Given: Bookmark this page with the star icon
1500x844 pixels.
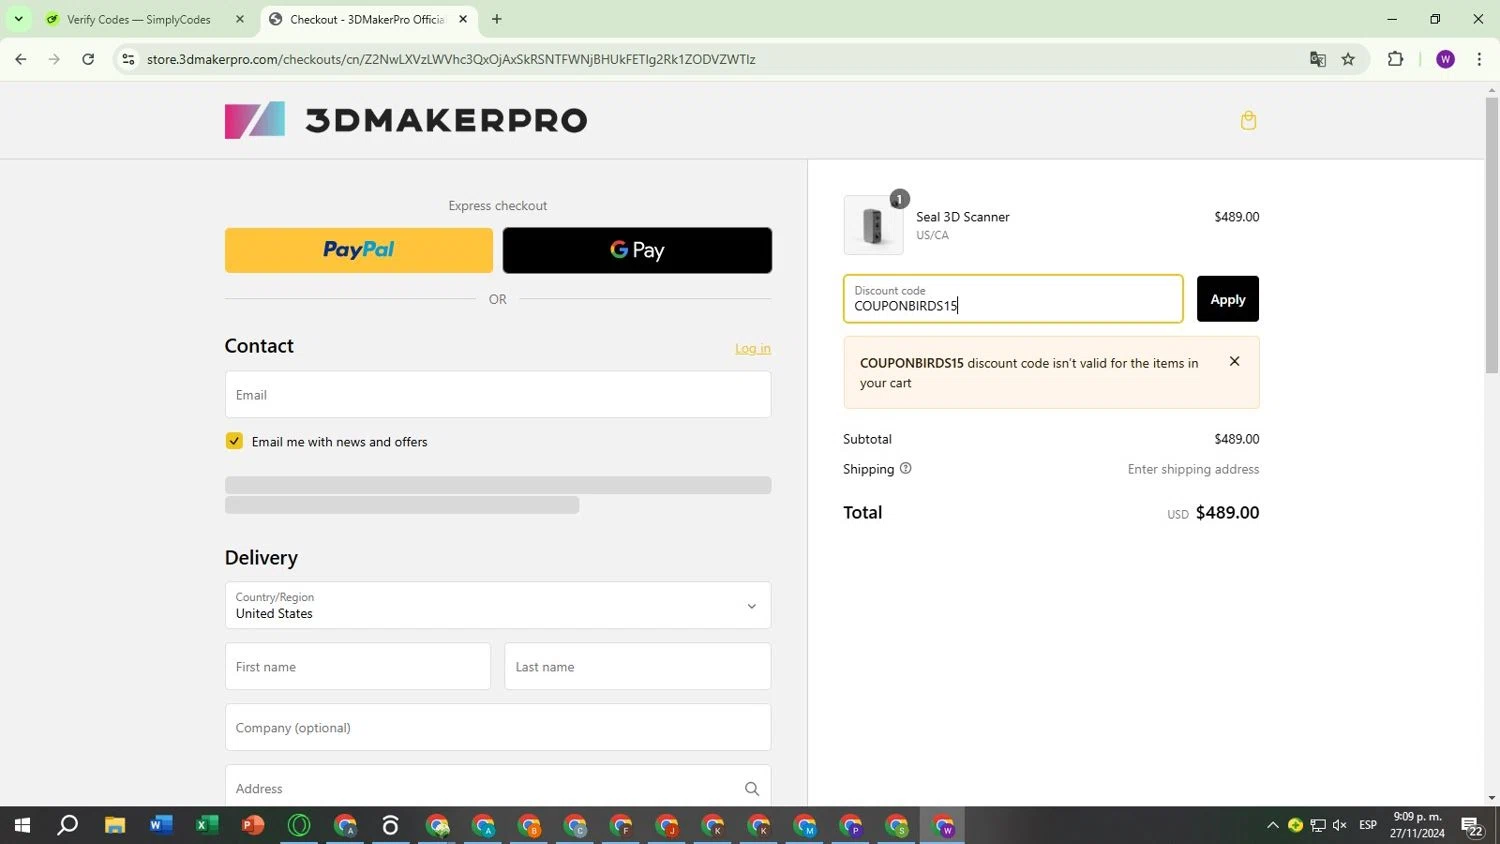Looking at the screenshot, I should (x=1348, y=59).
